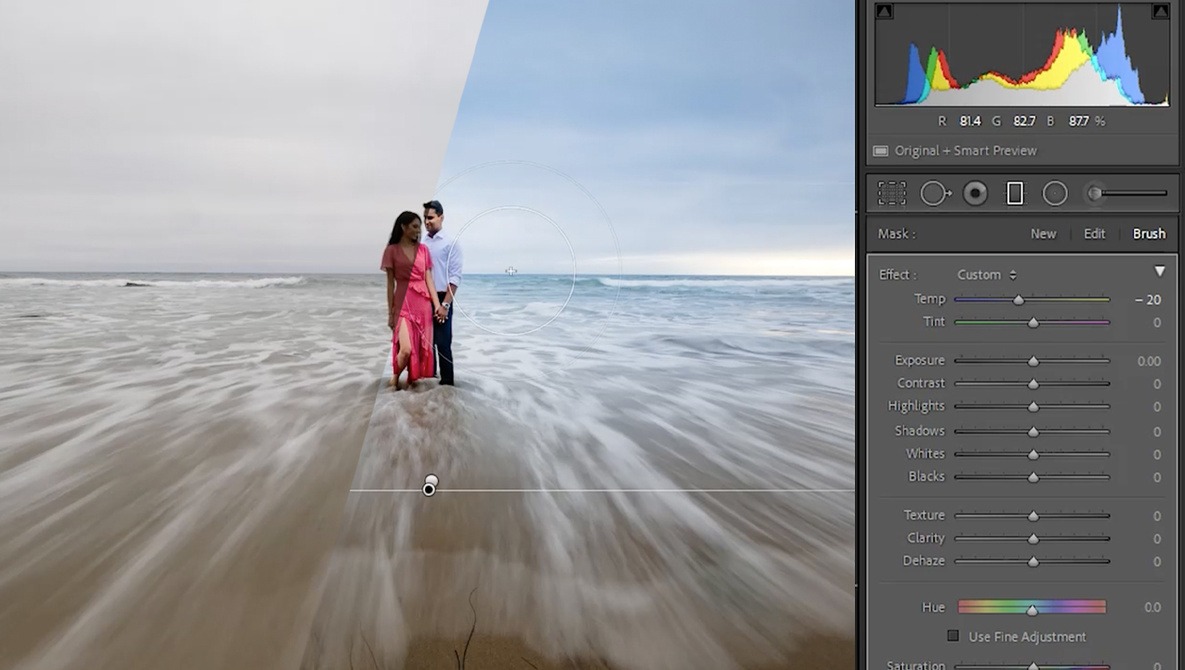
Task: Click the Exposure slider handle
Action: pos(1033,361)
